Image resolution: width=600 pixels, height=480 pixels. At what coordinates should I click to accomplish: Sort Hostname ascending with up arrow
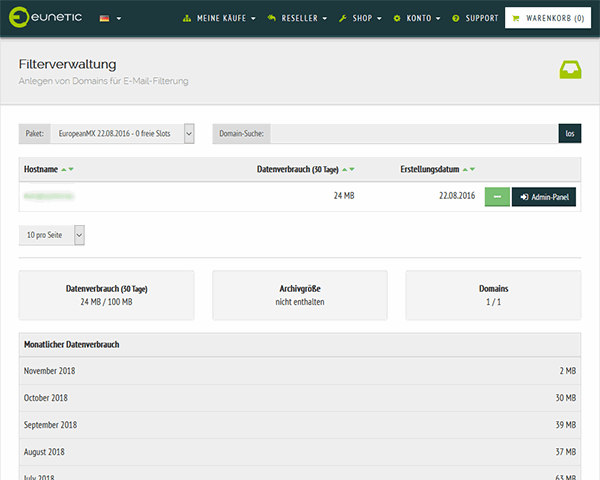(x=64, y=169)
